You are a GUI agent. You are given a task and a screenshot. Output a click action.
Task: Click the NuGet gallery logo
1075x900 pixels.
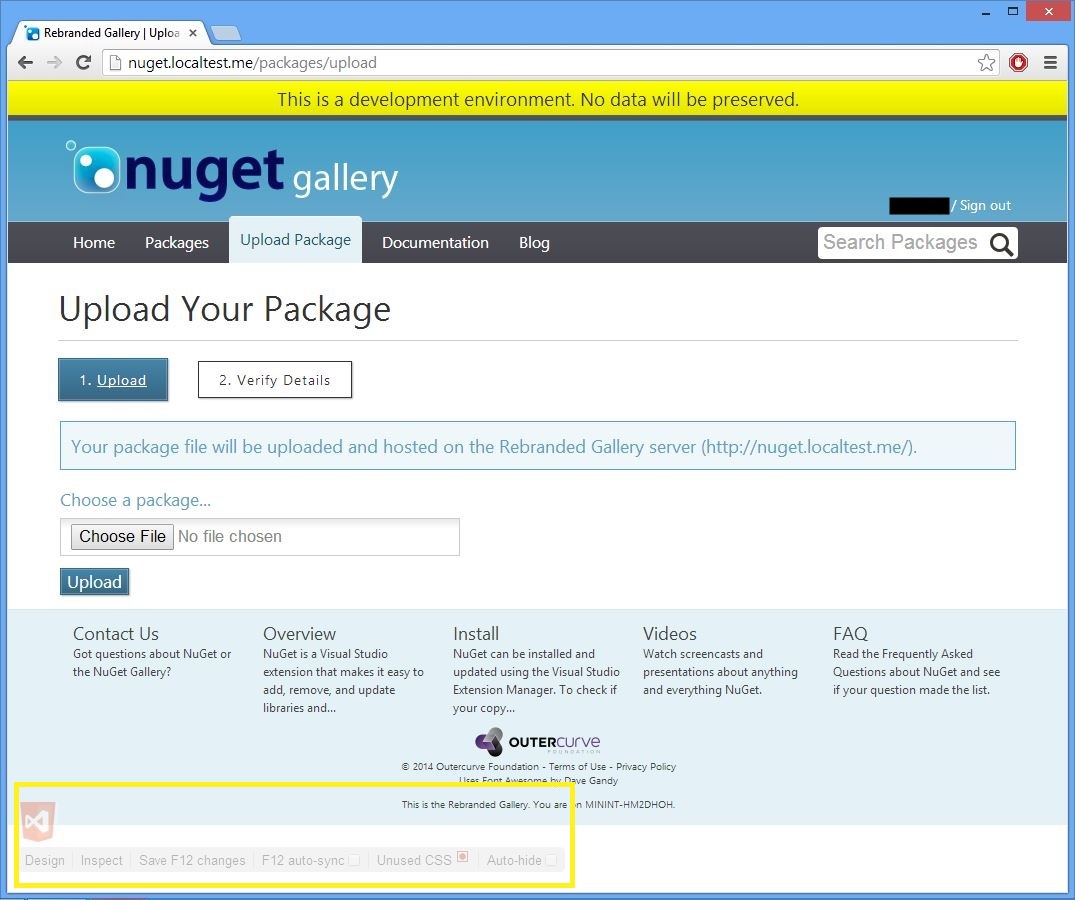[x=232, y=170]
